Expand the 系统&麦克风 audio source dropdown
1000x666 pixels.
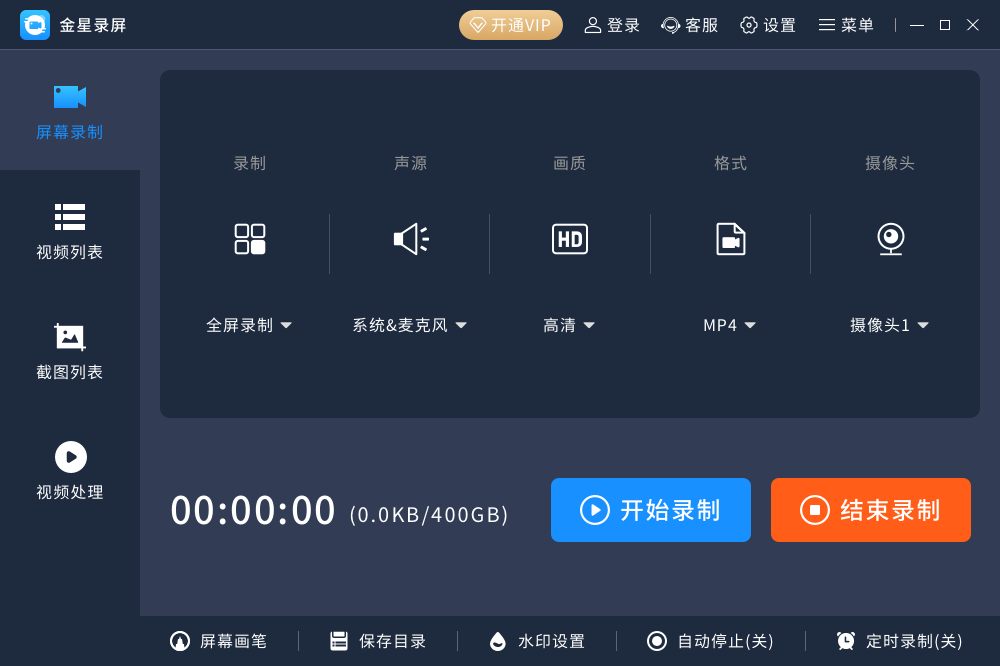410,325
